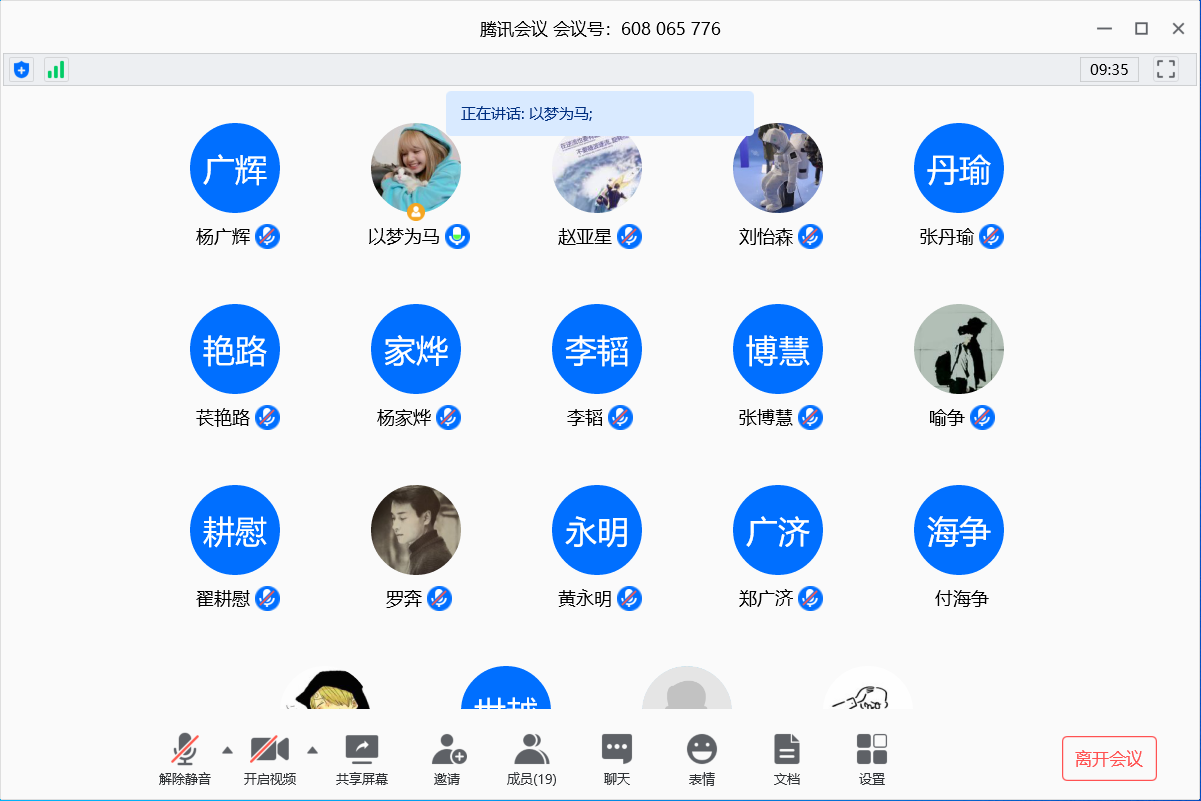Start 共享屏幕 screen sharing

coord(362,759)
